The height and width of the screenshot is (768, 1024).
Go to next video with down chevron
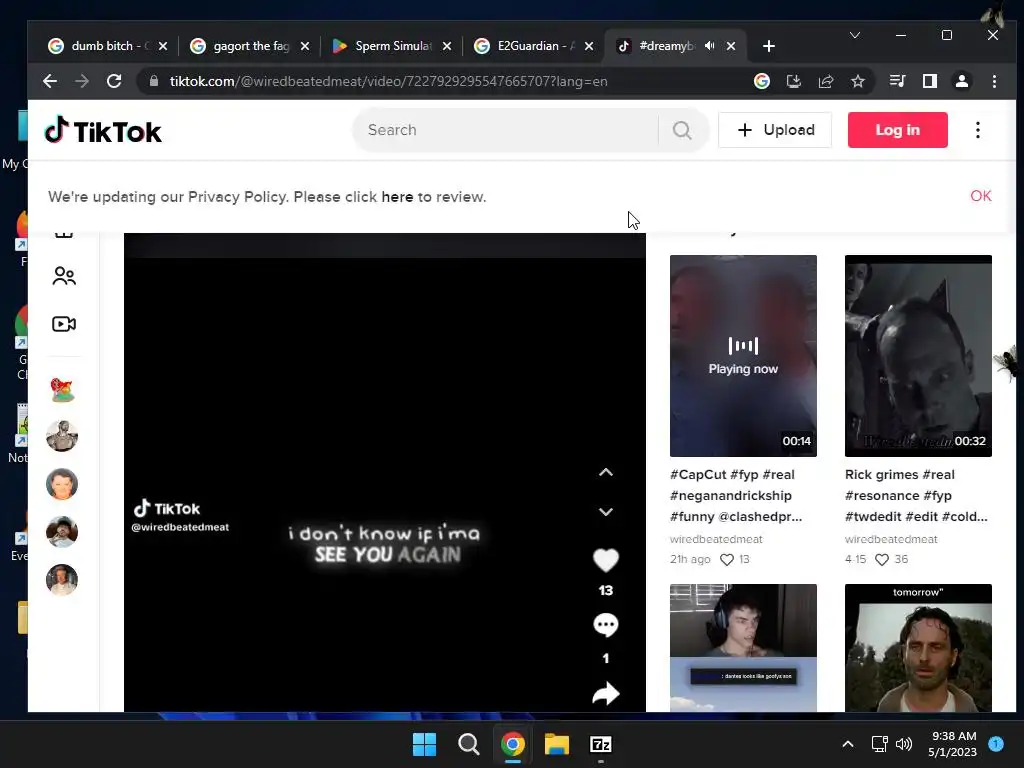[606, 511]
